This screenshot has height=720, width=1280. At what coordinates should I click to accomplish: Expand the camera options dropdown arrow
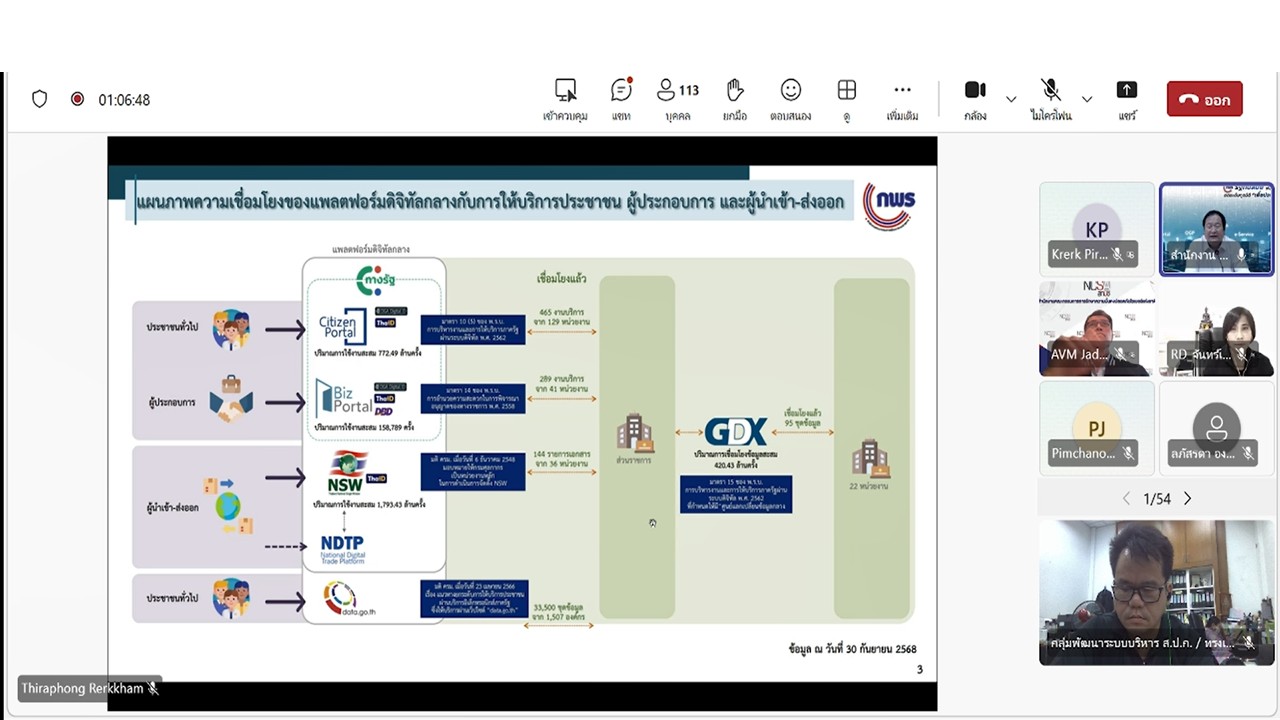pyautogui.click(x=1011, y=100)
